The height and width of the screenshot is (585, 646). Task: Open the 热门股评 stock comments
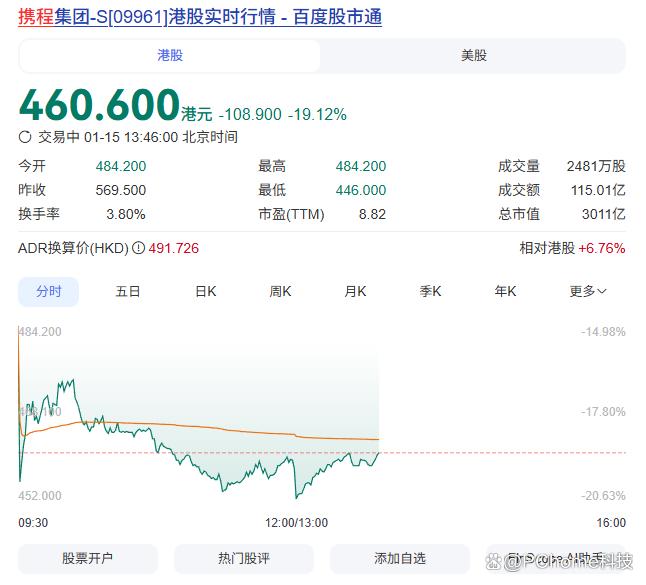point(244,559)
